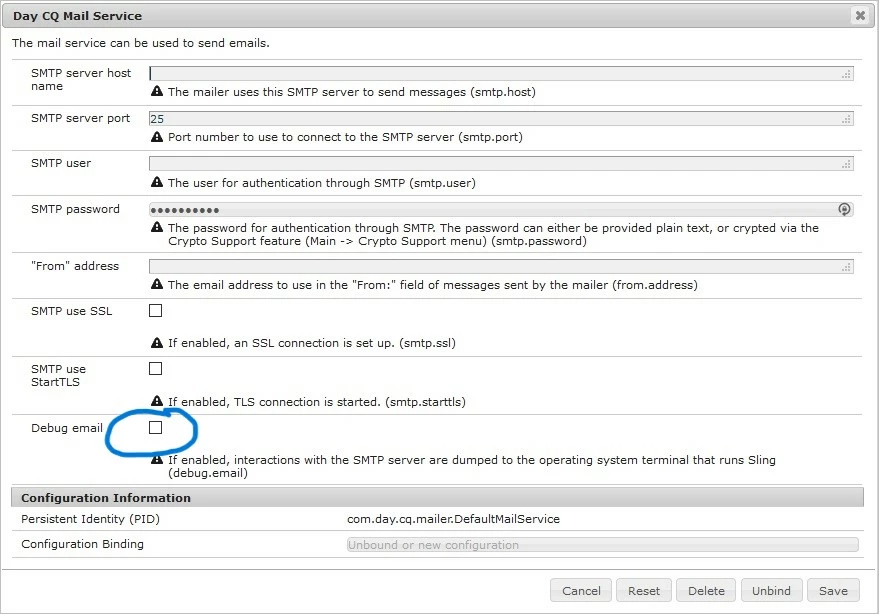The width and height of the screenshot is (879, 614).
Task: Close the Day CQ Mail Service dialog
Action: (x=860, y=16)
